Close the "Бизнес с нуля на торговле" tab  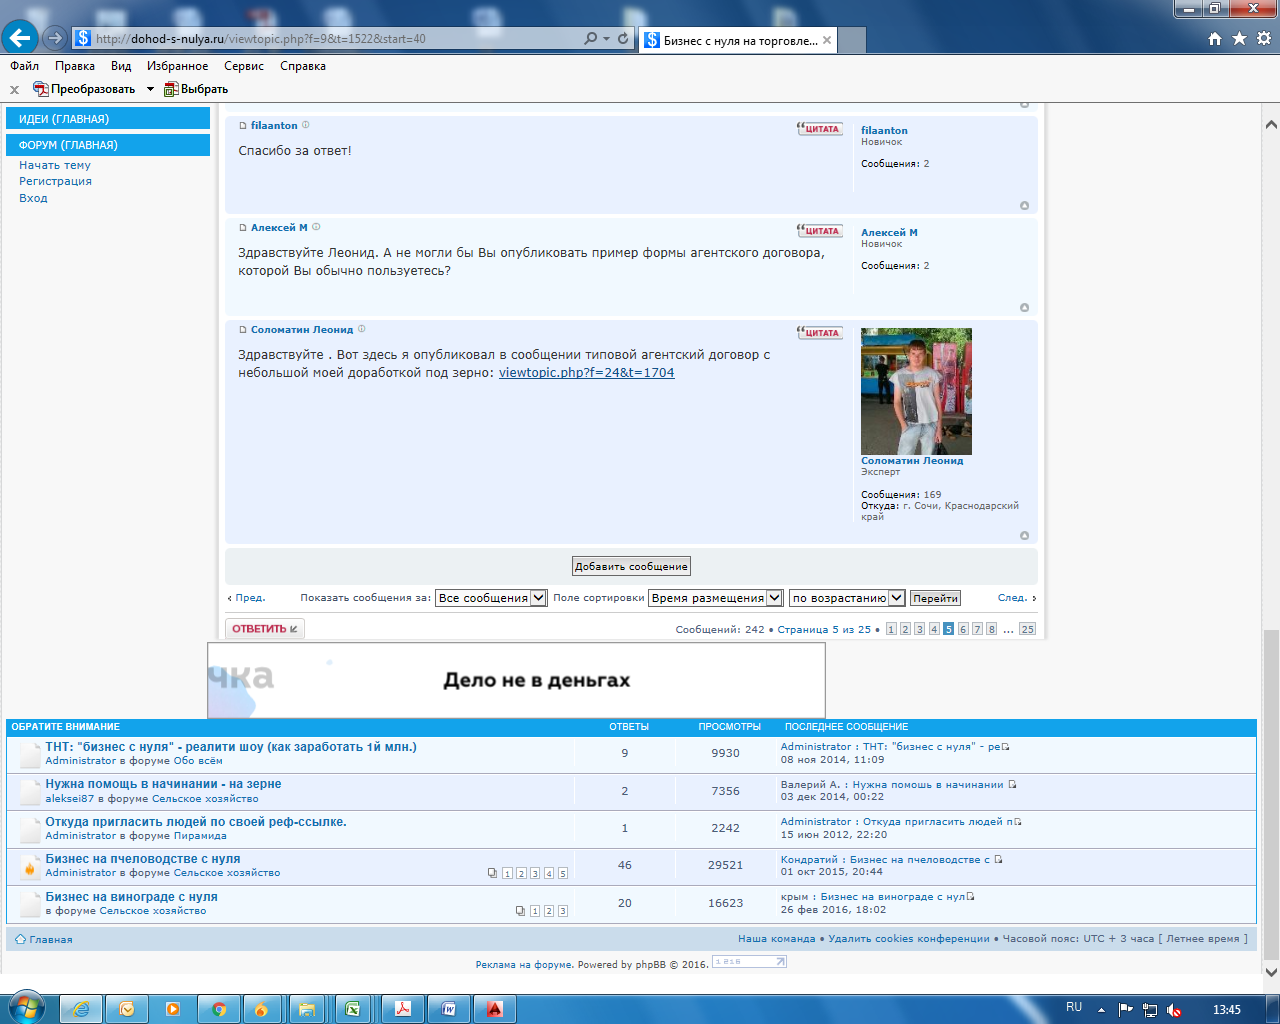(x=827, y=41)
